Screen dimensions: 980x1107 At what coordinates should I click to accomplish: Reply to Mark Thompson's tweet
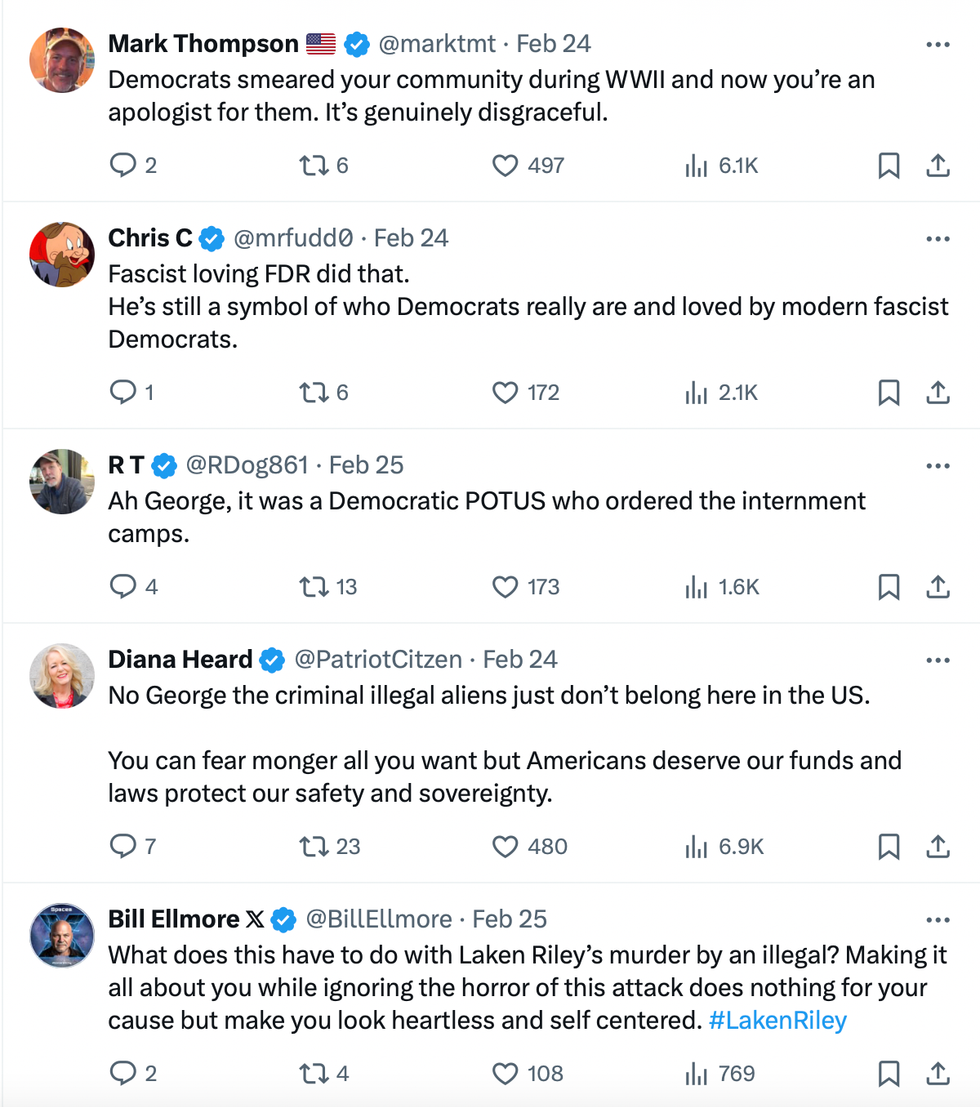tap(122, 165)
